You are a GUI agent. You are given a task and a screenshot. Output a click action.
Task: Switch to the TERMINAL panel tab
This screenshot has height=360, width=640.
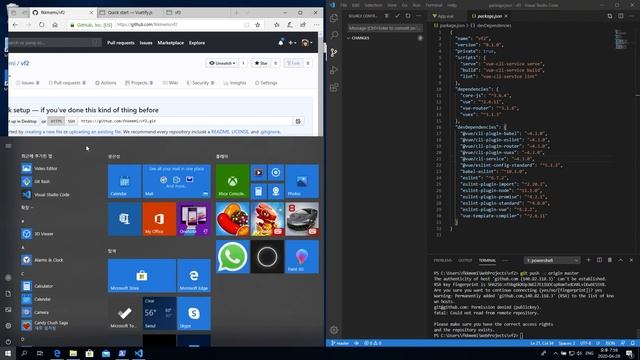(487, 260)
